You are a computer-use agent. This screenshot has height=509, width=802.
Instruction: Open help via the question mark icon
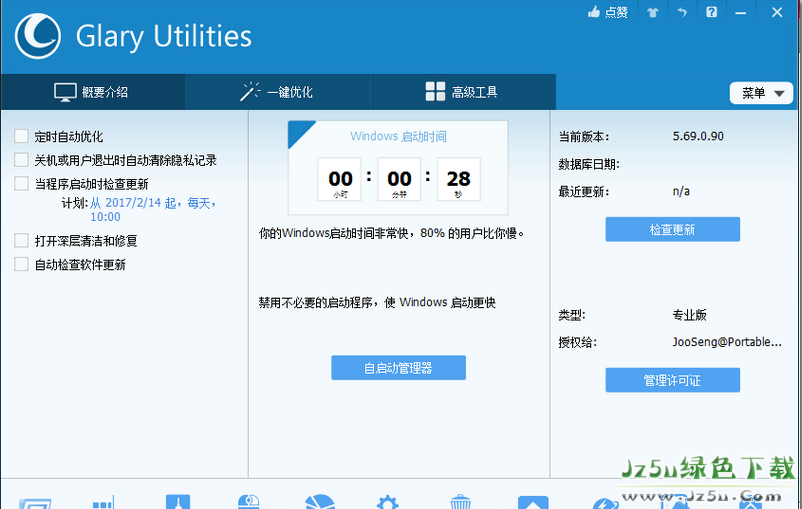(711, 12)
